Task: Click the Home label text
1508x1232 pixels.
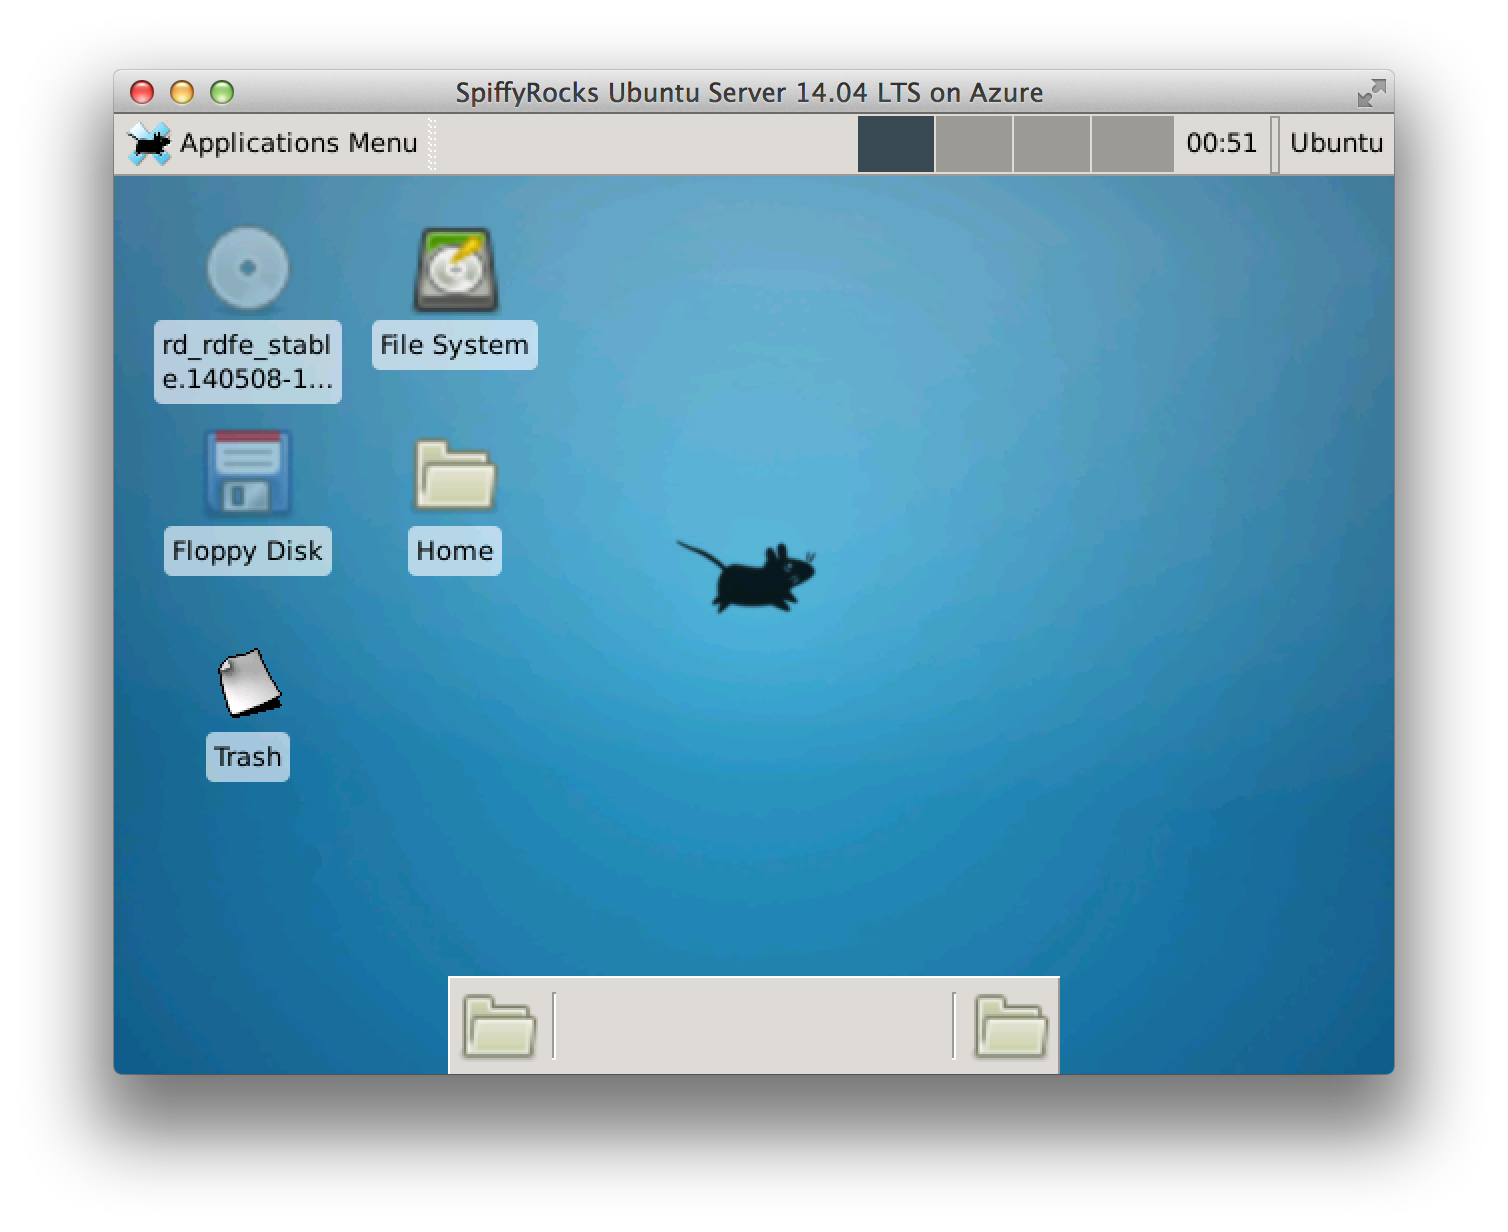Action: [455, 551]
